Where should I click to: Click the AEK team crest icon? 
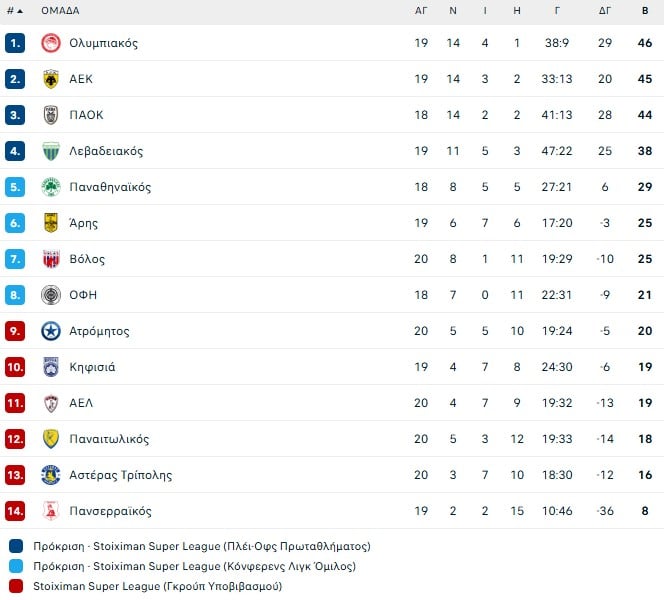click(x=51, y=79)
